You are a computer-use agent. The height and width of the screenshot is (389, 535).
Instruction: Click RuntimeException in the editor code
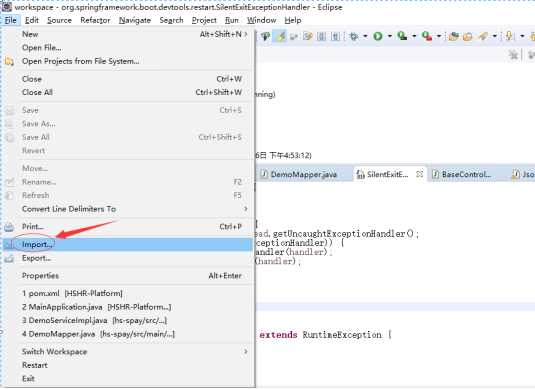coord(342,335)
